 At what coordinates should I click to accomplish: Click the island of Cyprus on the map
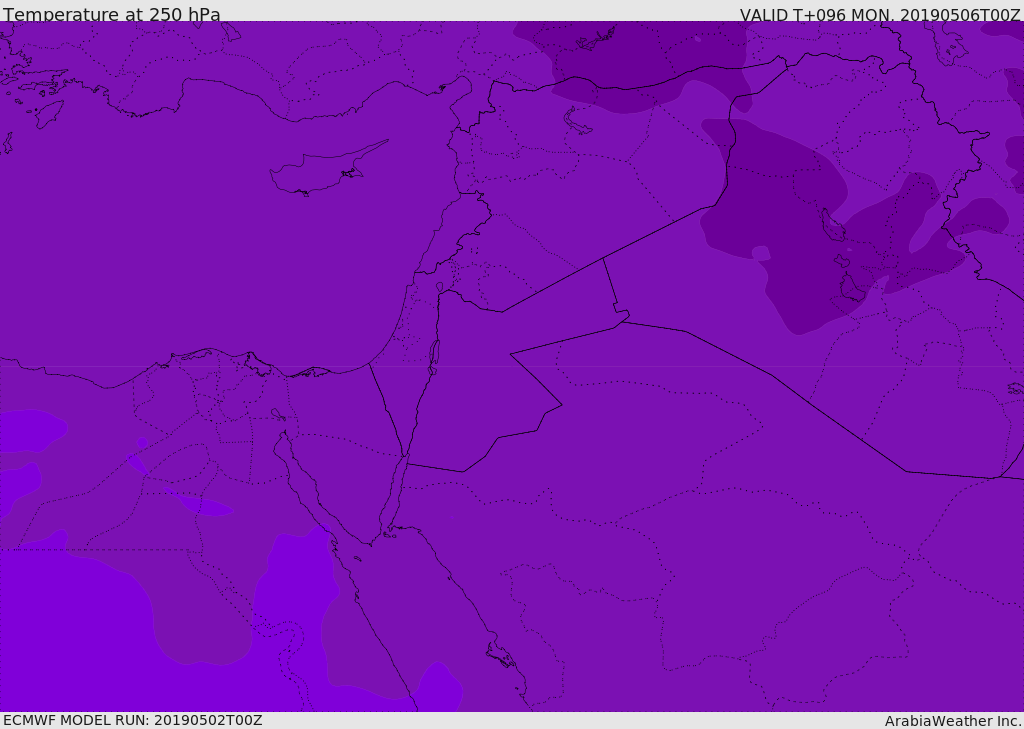tap(328, 169)
